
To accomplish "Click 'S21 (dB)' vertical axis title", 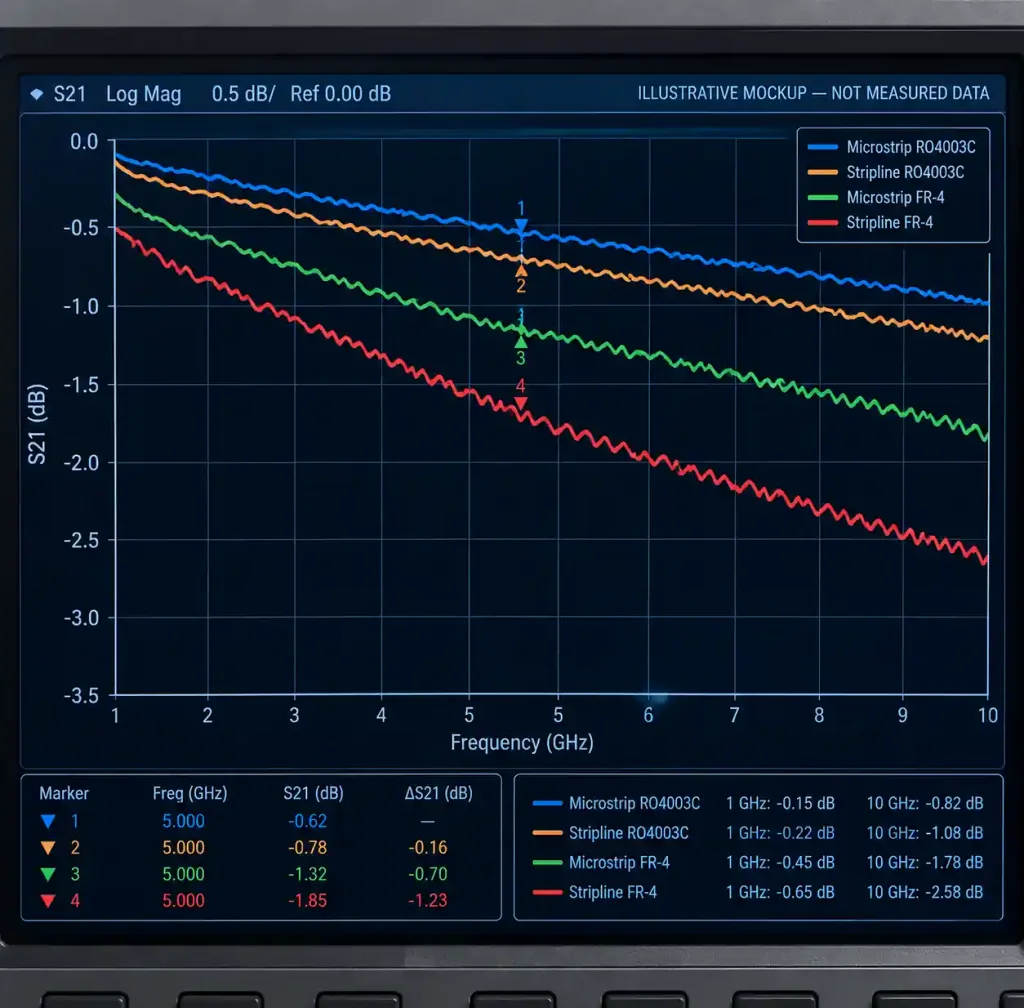I will (x=37, y=424).
